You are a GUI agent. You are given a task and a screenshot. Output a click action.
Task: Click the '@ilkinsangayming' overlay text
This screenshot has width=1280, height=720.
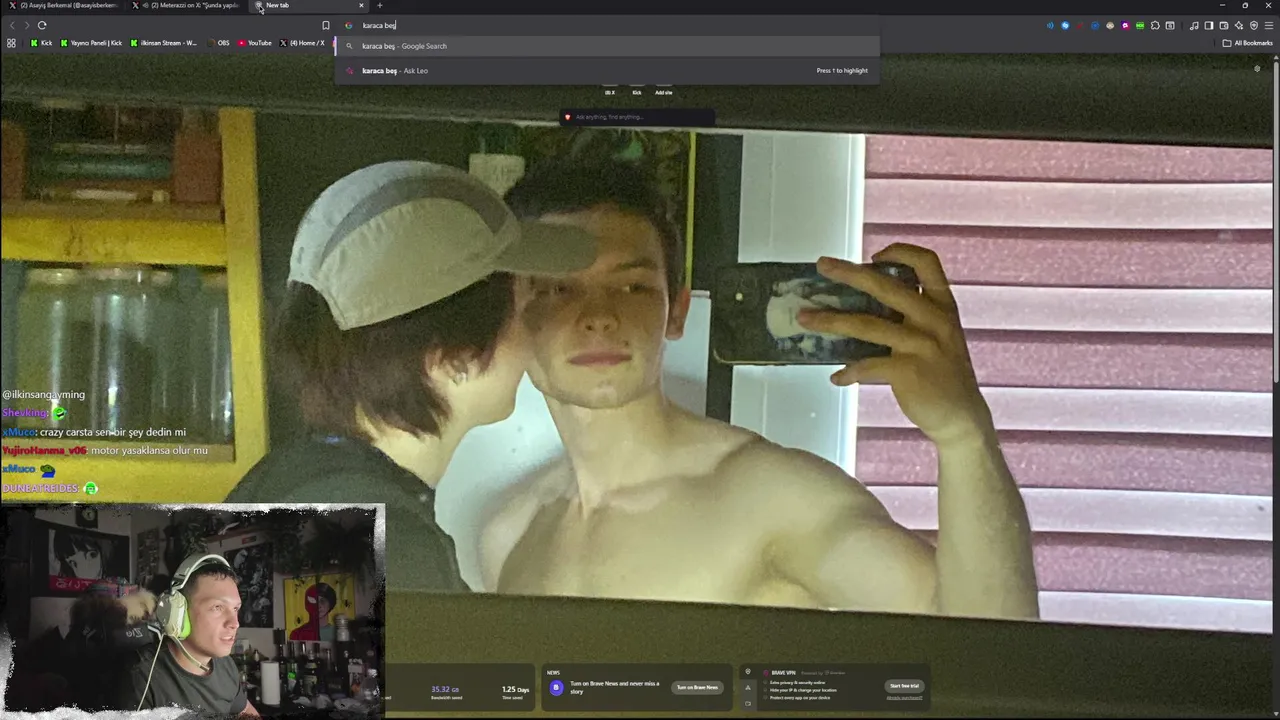(x=44, y=395)
